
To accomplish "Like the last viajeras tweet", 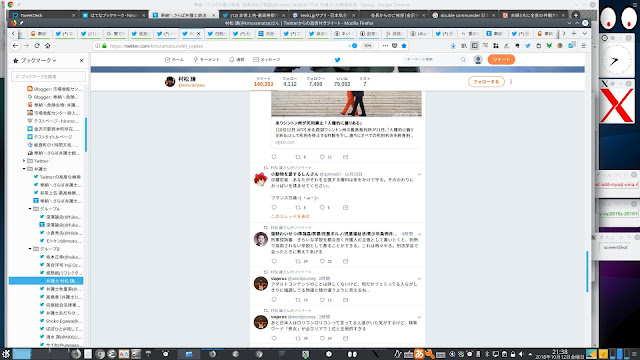I will coord(322,338).
